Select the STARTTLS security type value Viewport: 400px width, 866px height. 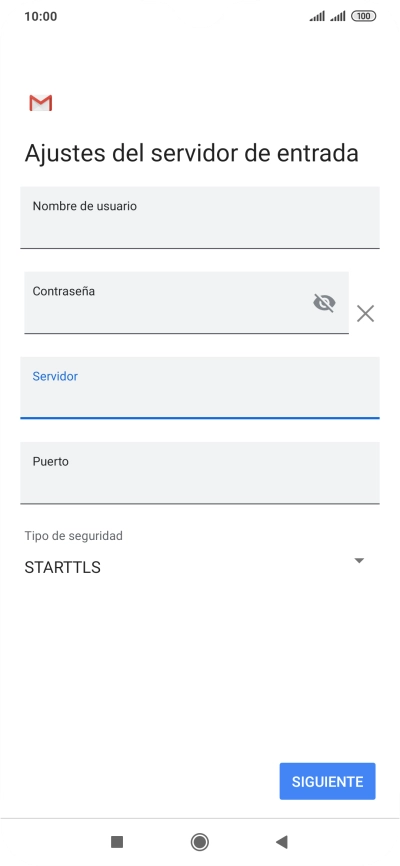pos(62,568)
